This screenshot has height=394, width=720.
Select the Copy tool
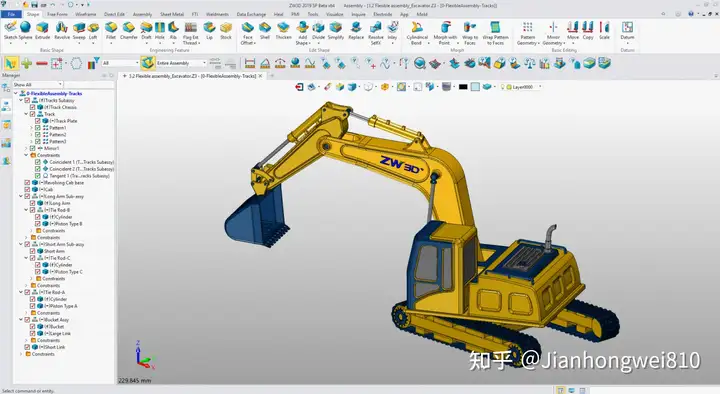[588, 30]
